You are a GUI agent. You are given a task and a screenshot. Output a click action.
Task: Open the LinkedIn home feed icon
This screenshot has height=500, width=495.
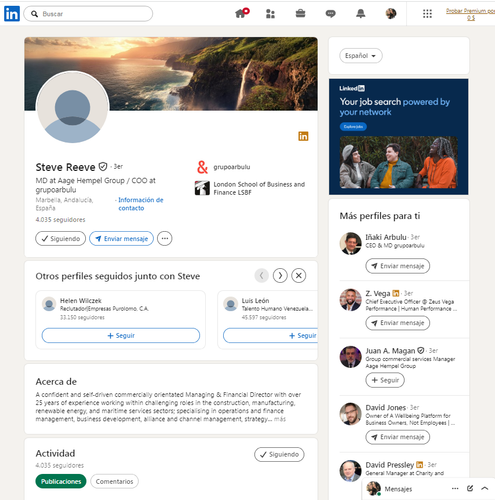[241, 13]
